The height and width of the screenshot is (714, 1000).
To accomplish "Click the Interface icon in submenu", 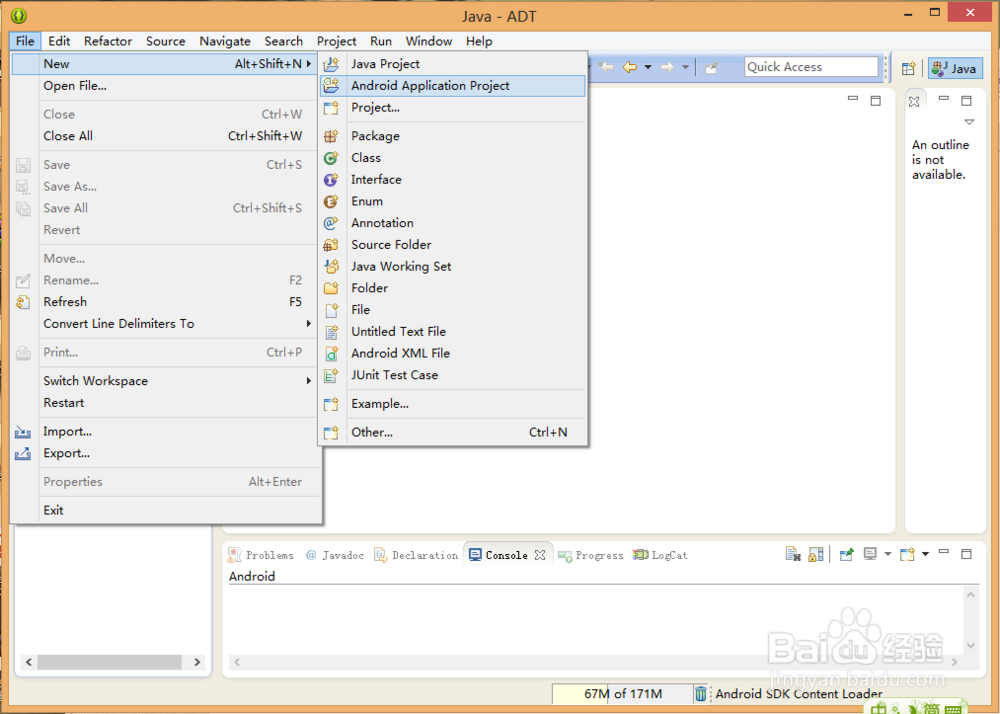I will (x=331, y=179).
